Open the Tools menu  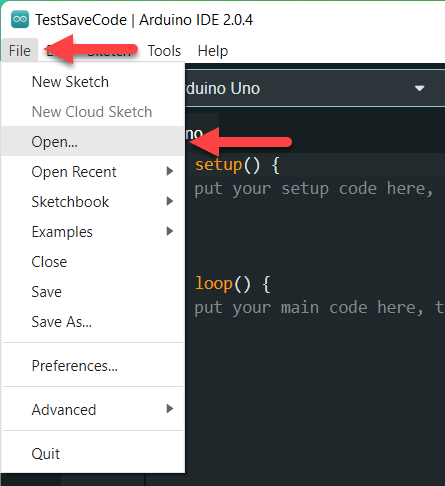click(x=164, y=51)
